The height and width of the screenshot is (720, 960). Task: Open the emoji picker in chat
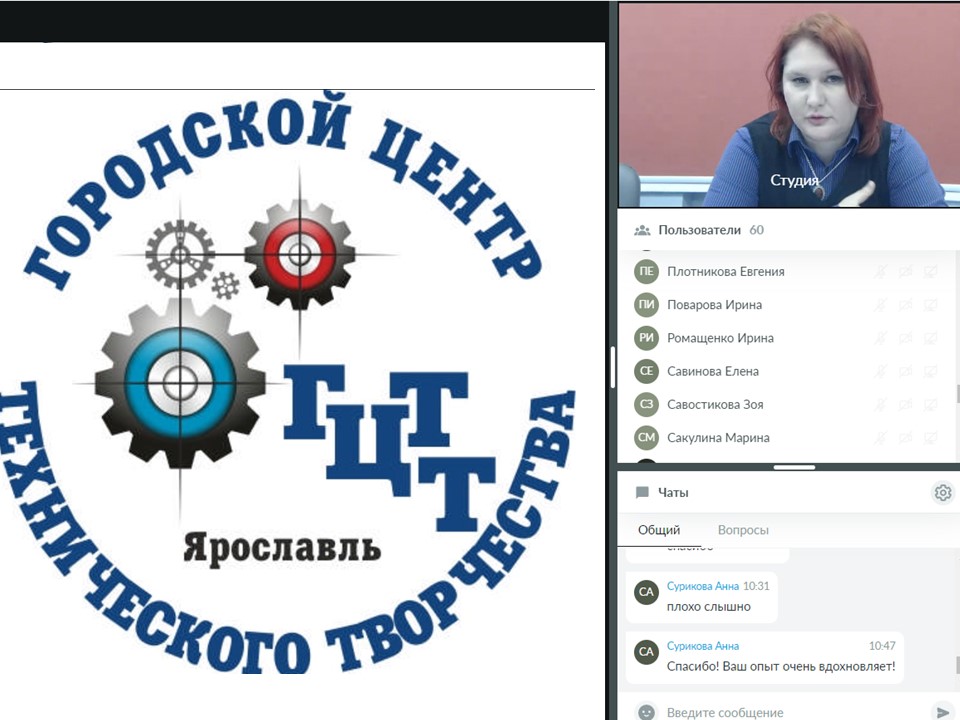coord(646,712)
